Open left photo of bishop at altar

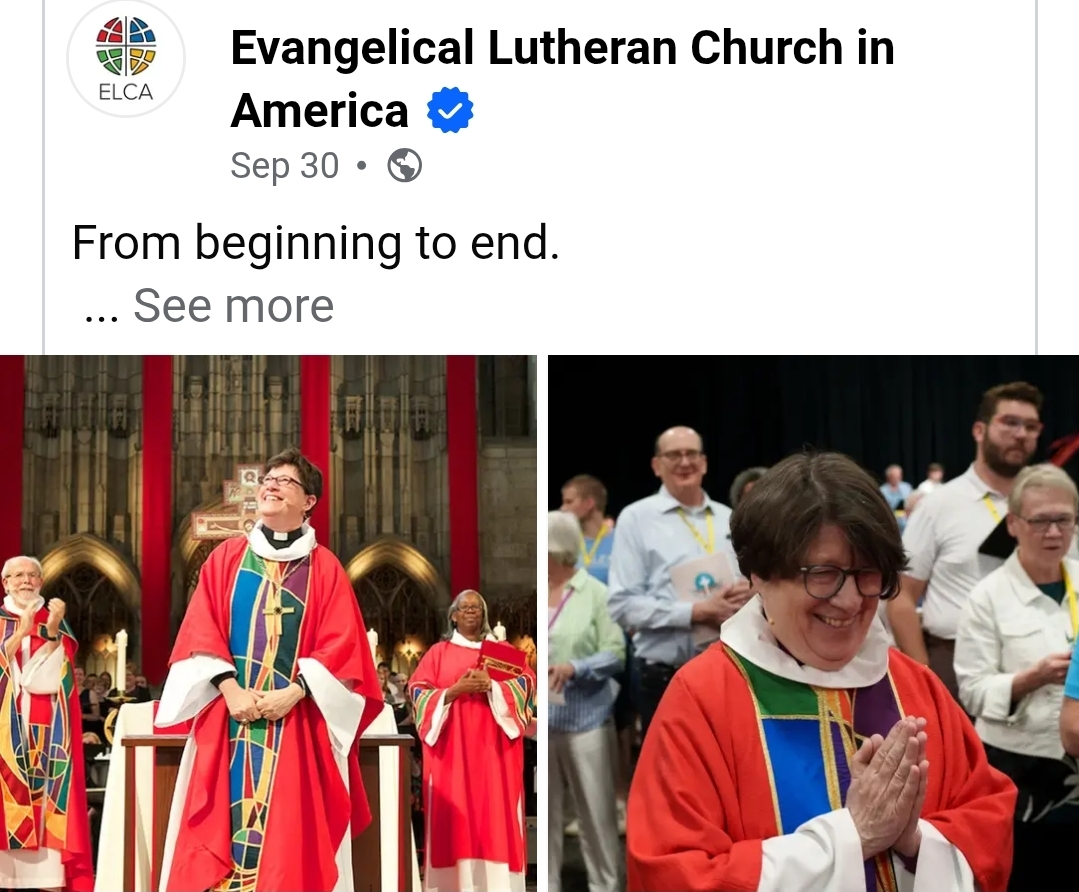(x=268, y=624)
